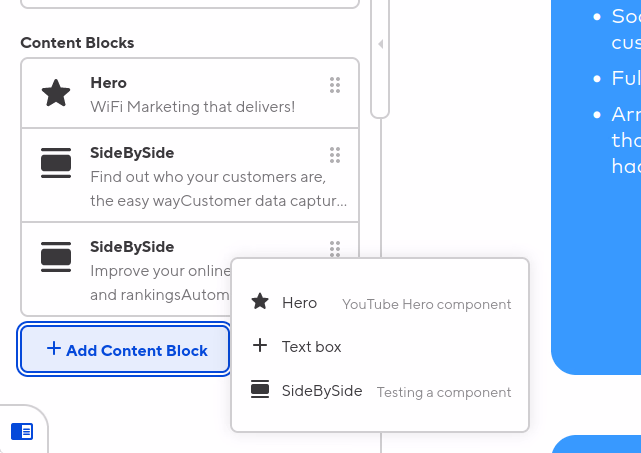Toggle the sidebar panel icon at bottom left
641x453 pixels.
click(22, 431)
